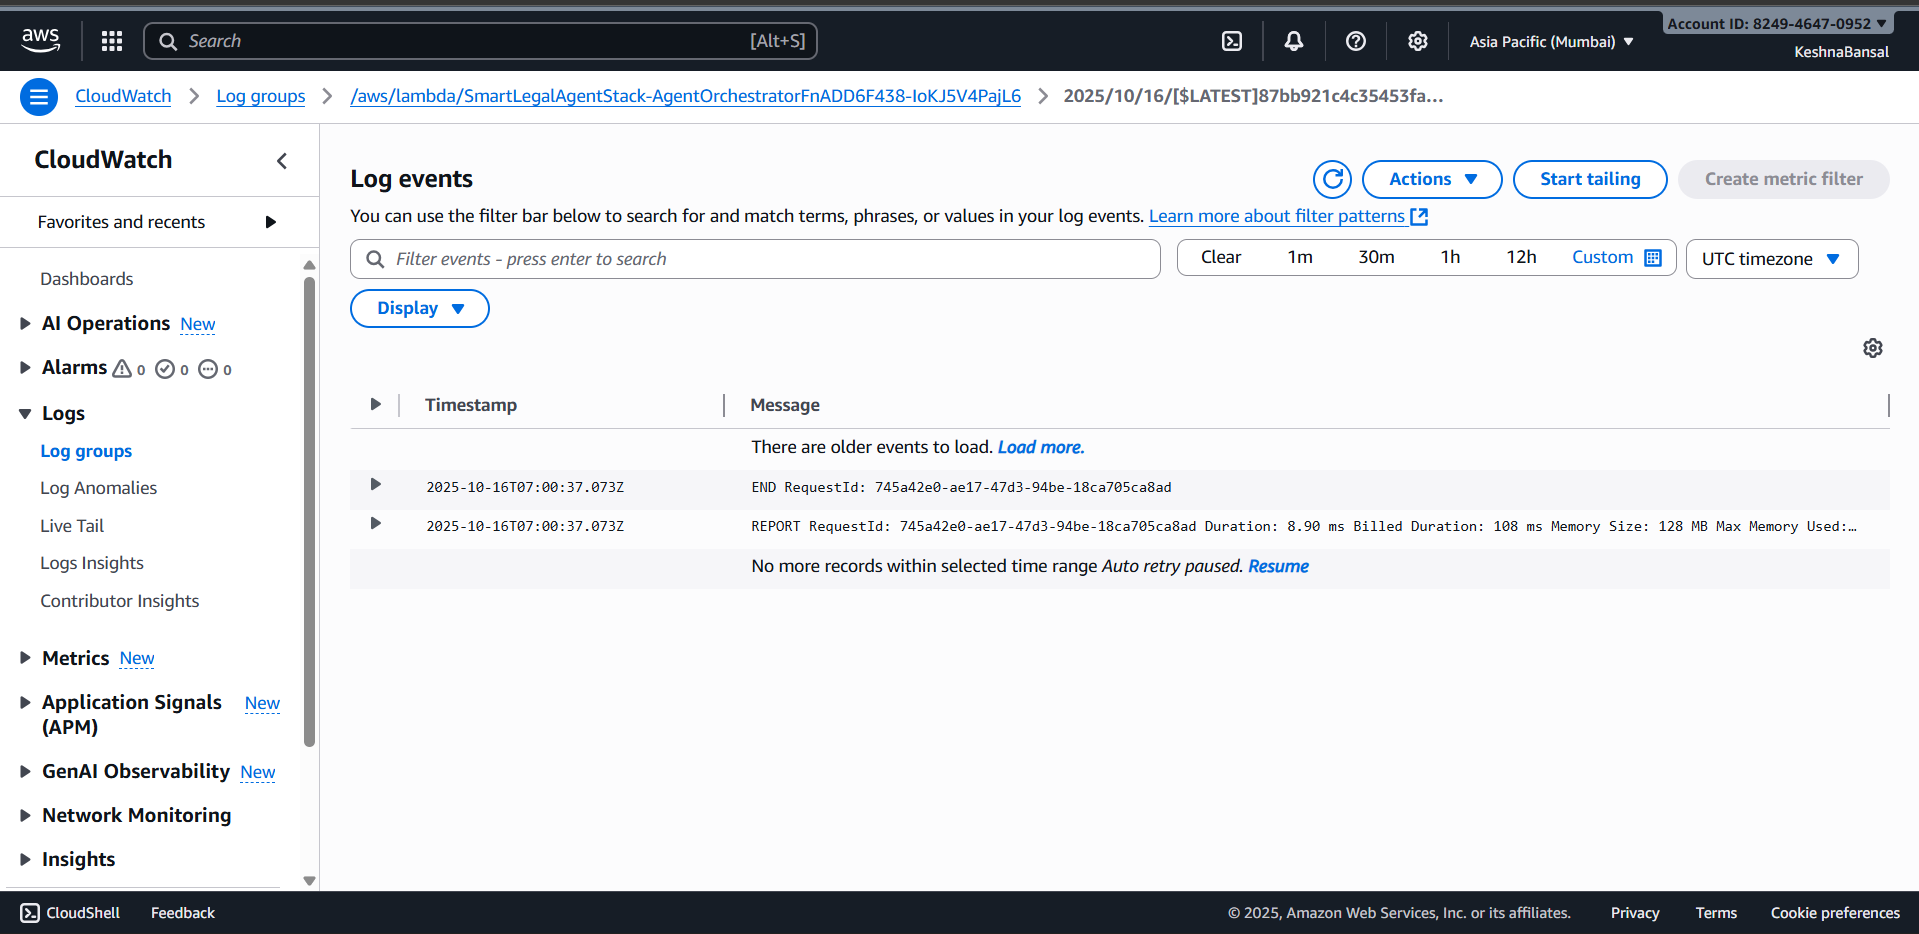The width and height of the screenshot is (1919, 934).
Task: Expand the Network Monitoring section
Action: [25, 815]
